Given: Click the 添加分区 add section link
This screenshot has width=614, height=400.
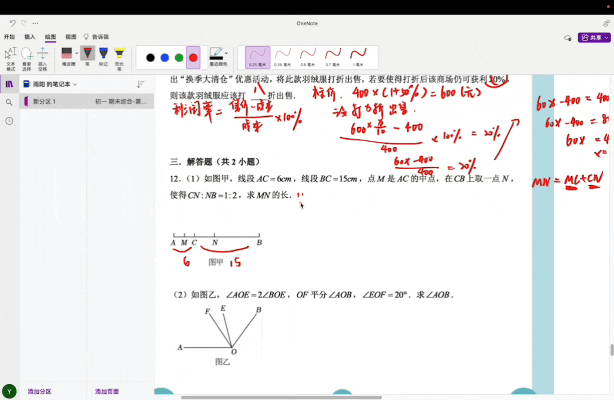Looking at the screenshot, I should pyautogui.click(x=40, y=391).
